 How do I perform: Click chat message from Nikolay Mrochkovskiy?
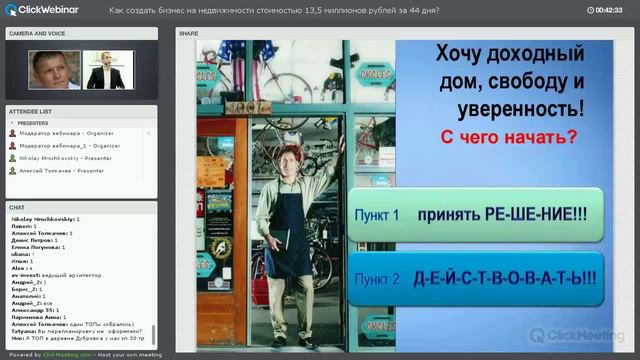point(45,219)
